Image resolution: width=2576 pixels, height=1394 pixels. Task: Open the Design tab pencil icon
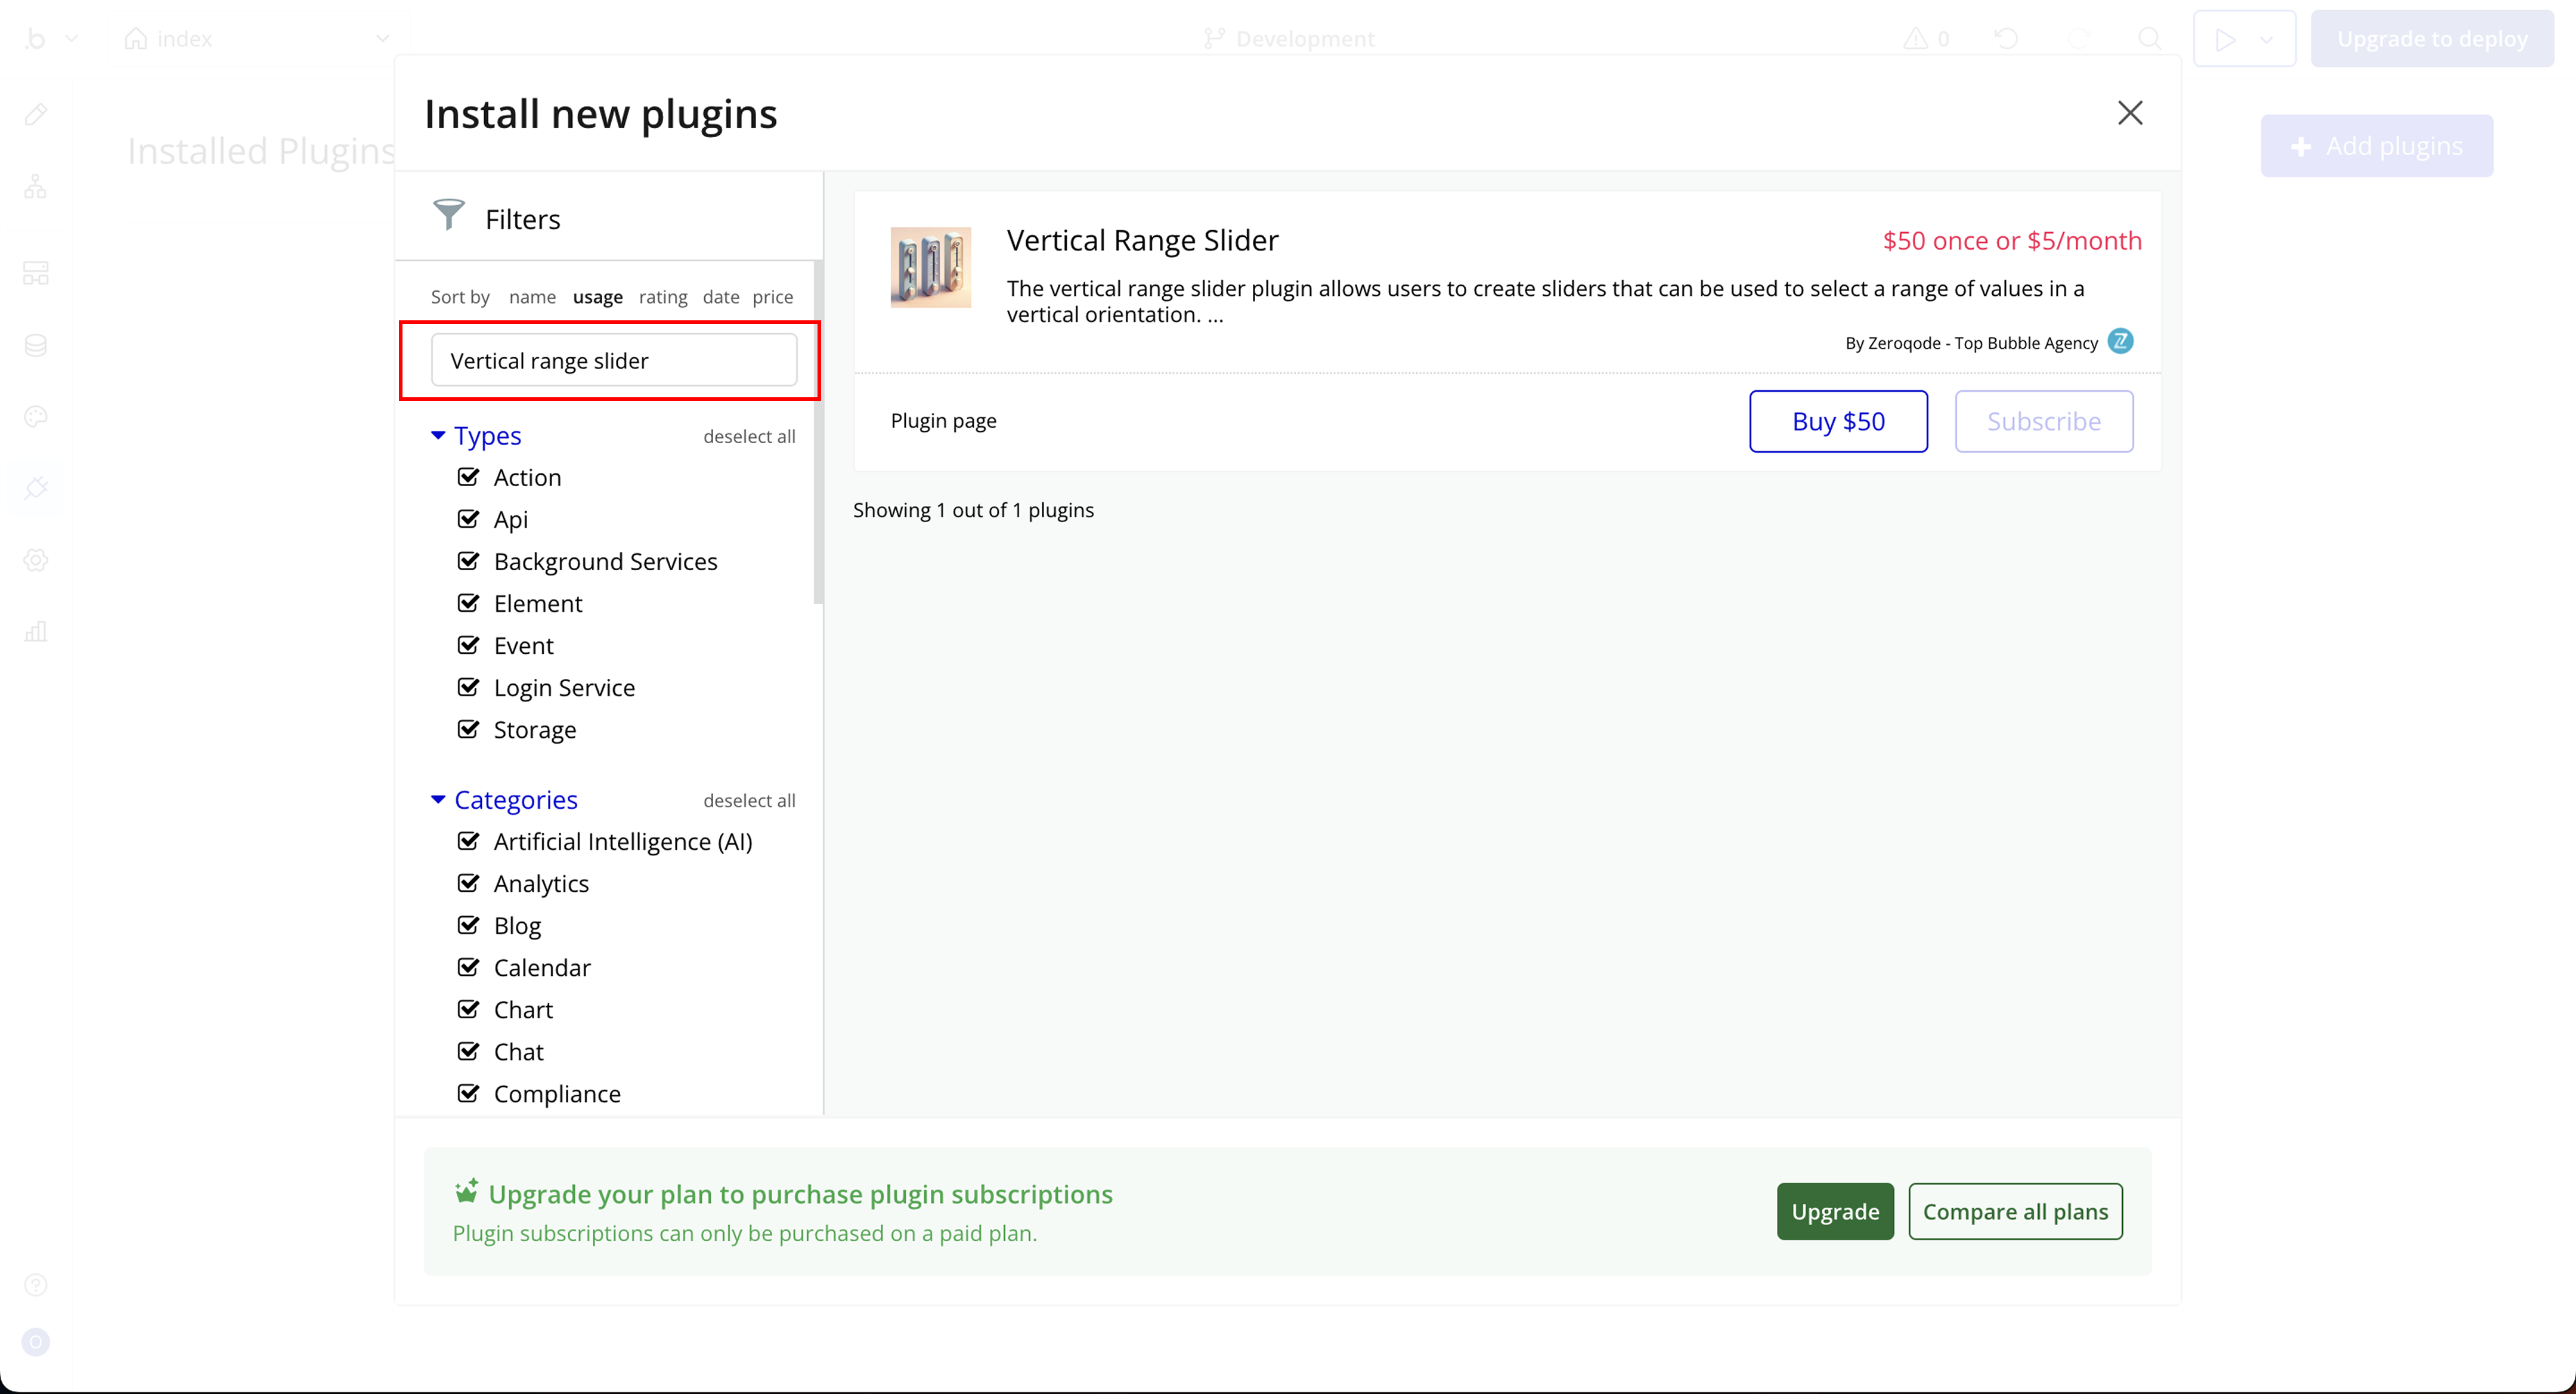(x=36, y=115)
